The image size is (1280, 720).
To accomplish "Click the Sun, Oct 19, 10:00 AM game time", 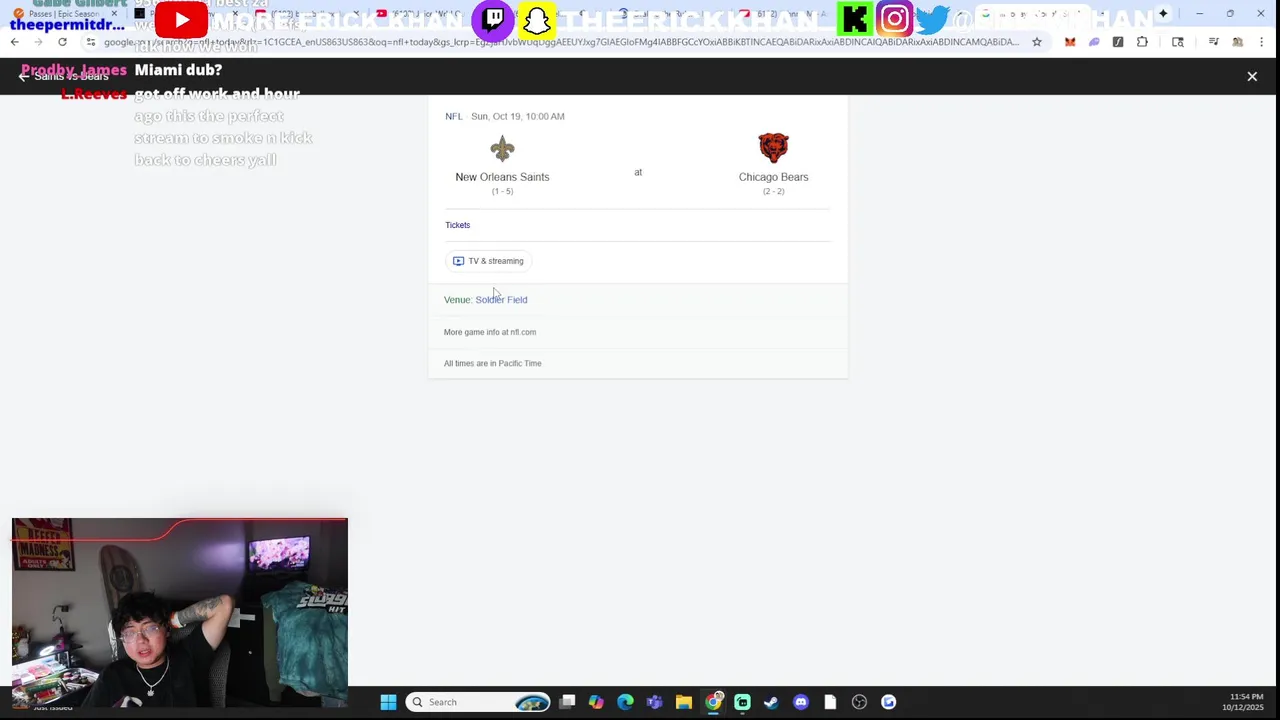I will (x=518, y=116).
